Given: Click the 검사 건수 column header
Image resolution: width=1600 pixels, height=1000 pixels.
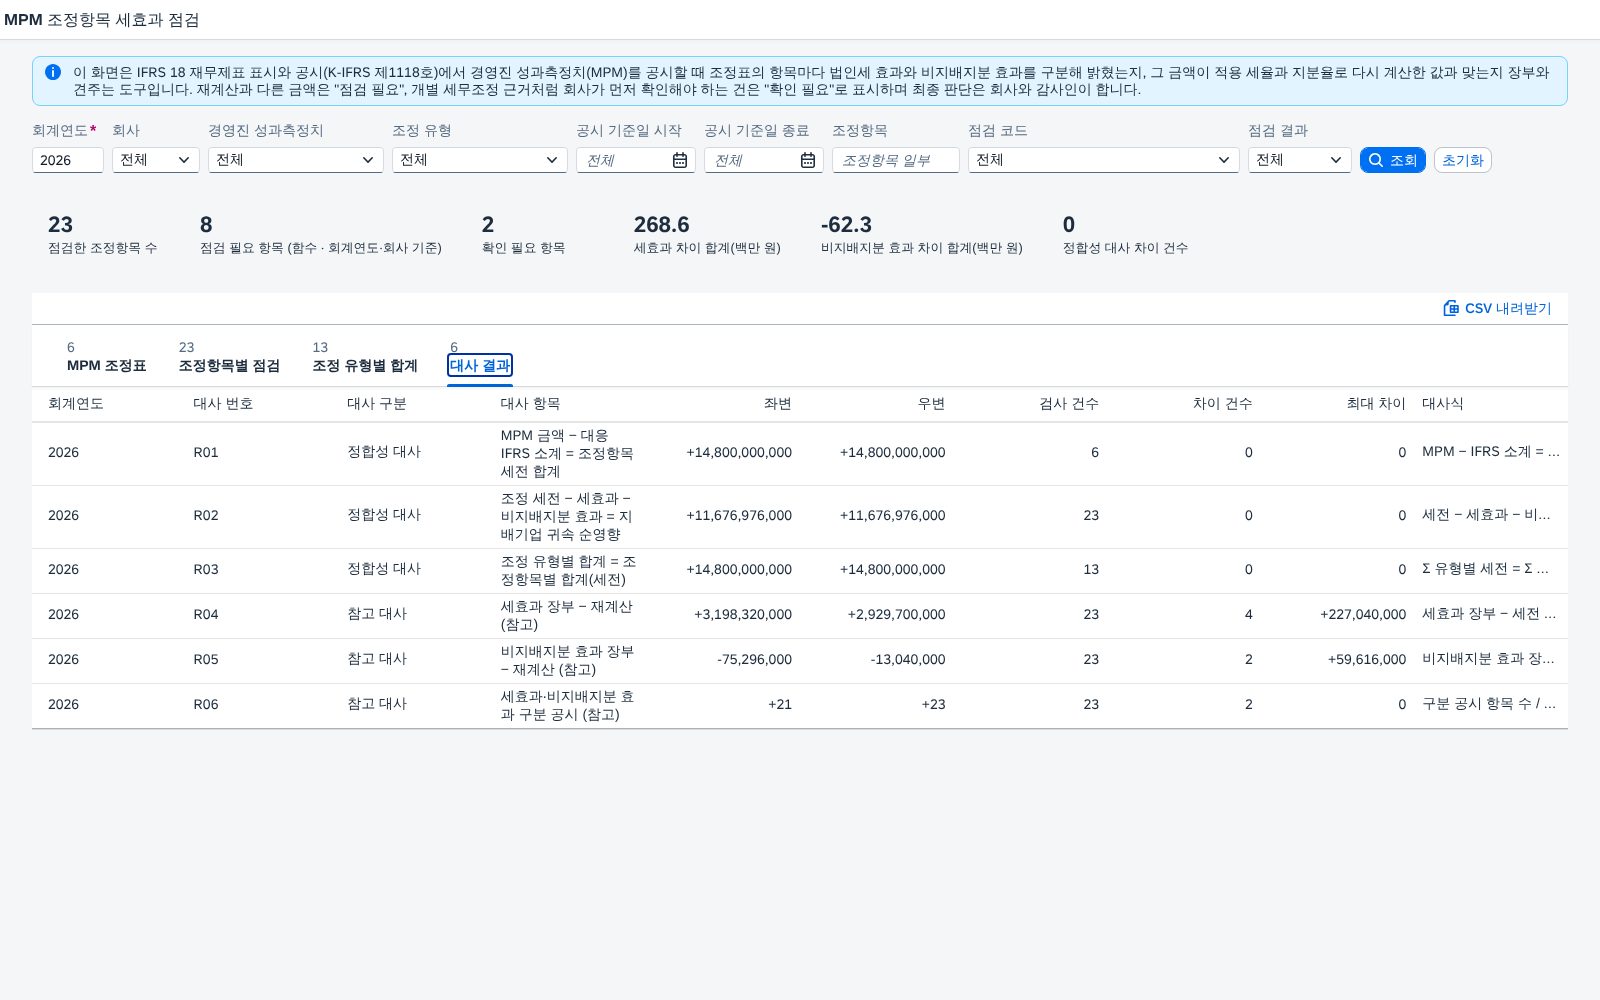Looking at the screenshot, I should coord(1069,404).
